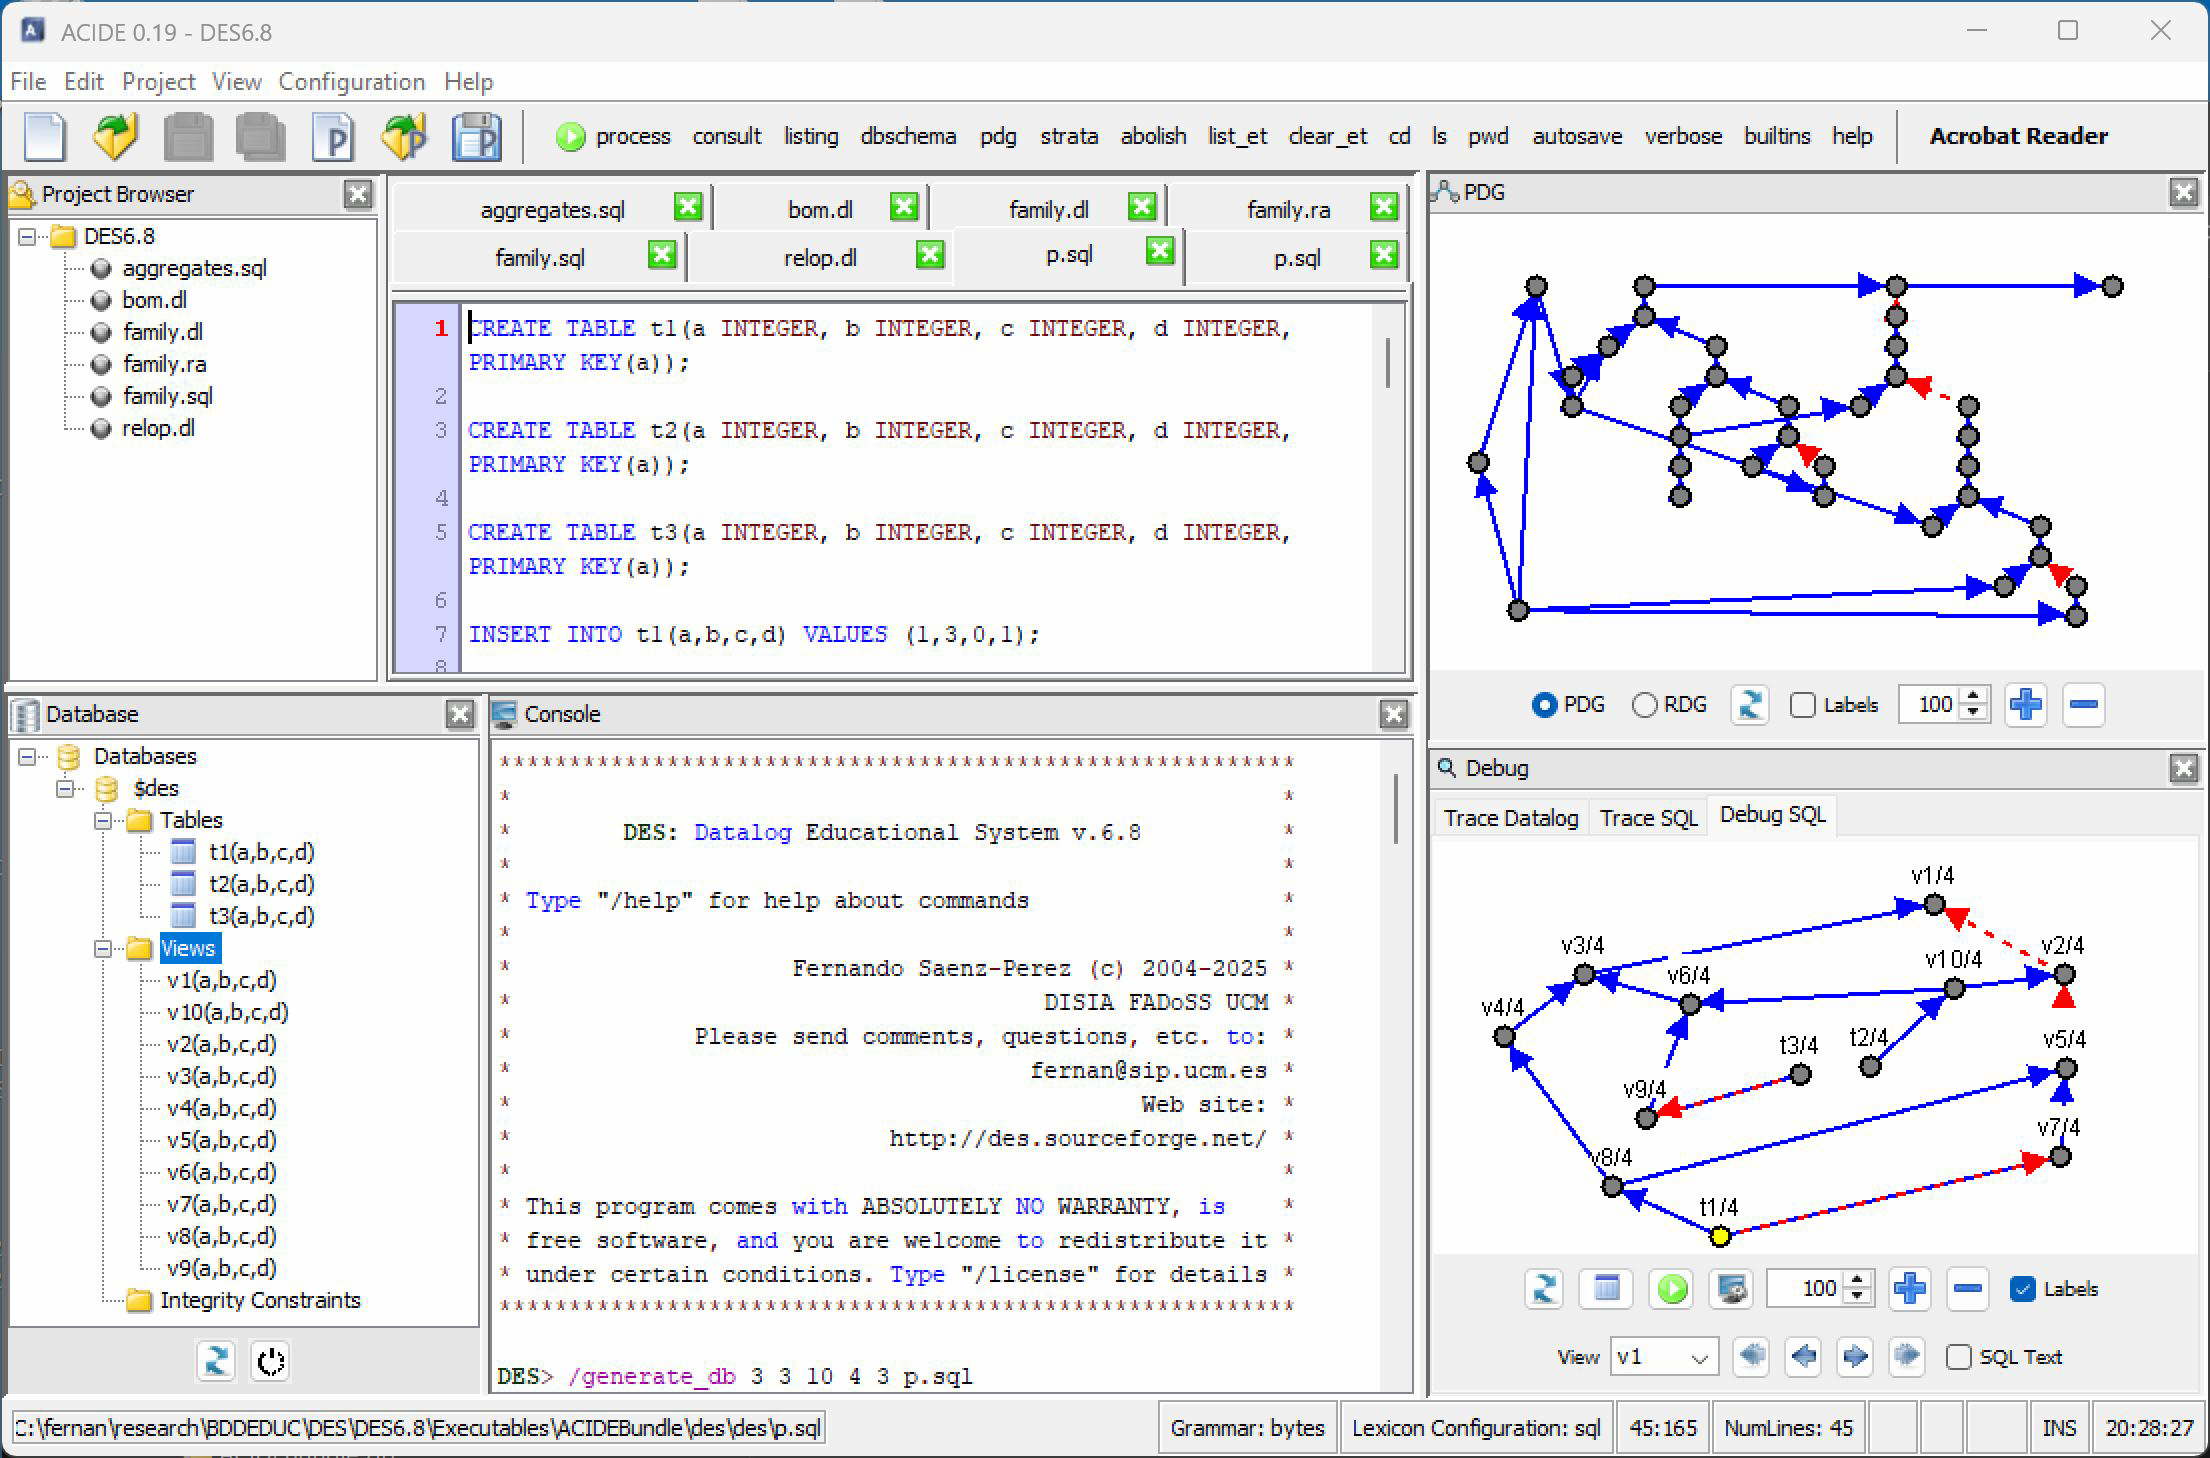Switch to the family.dl editor tab
2210x1458 pixels.
[1048, 209]
